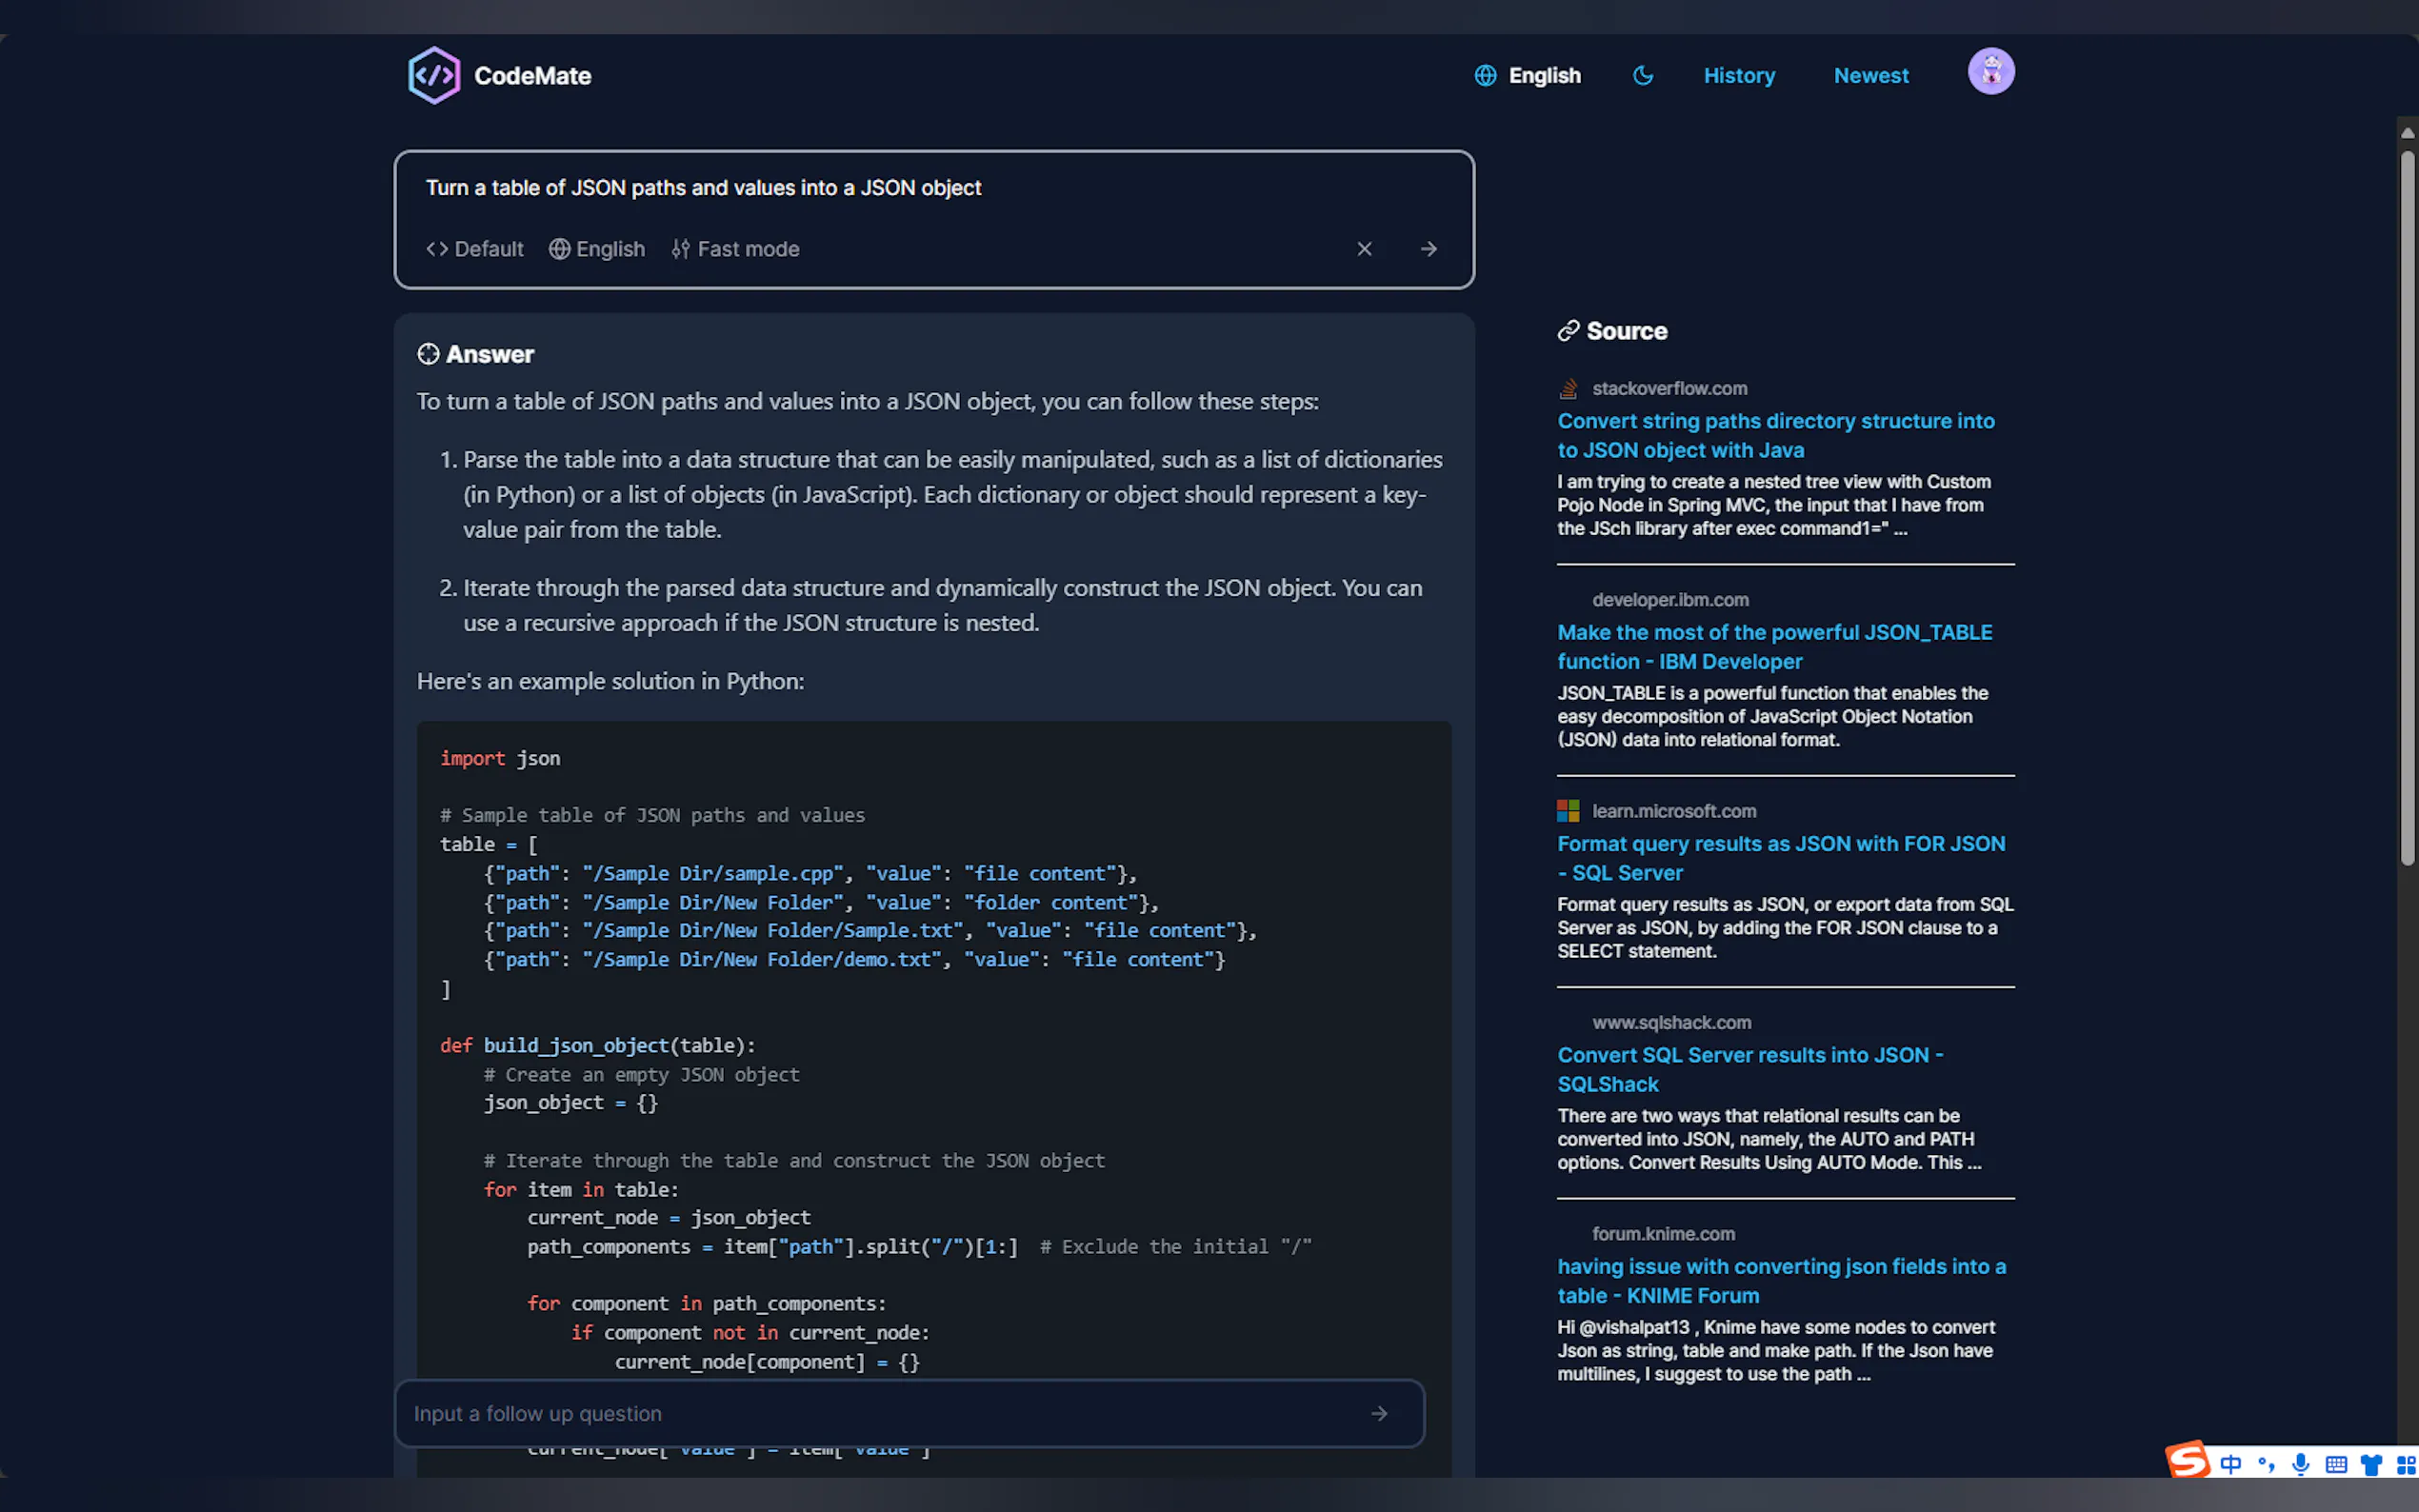Open the Stack Overflow Java JSON paths link

(x=1775, y=435)
